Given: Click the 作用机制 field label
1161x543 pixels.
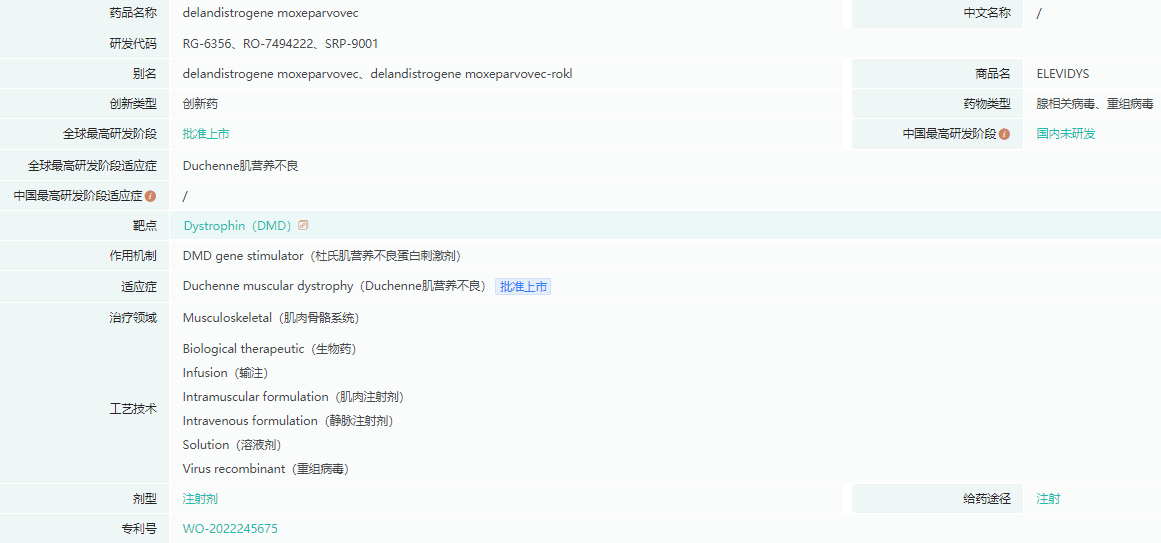Looking at the screenshot, I should pos(133,256).
